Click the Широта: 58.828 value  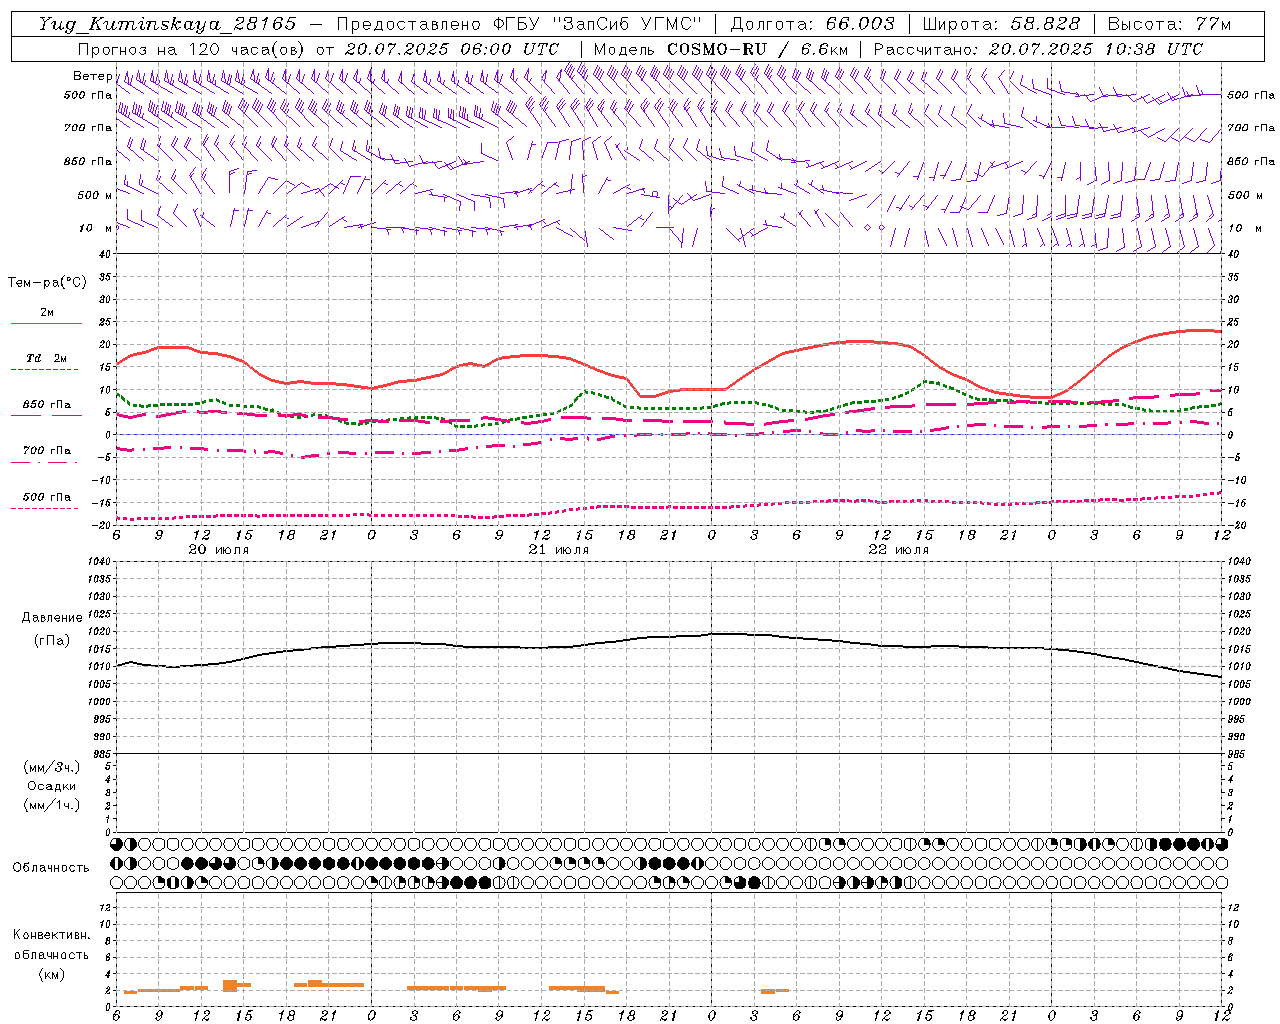pyautogui.click(x=1001, y=24)
